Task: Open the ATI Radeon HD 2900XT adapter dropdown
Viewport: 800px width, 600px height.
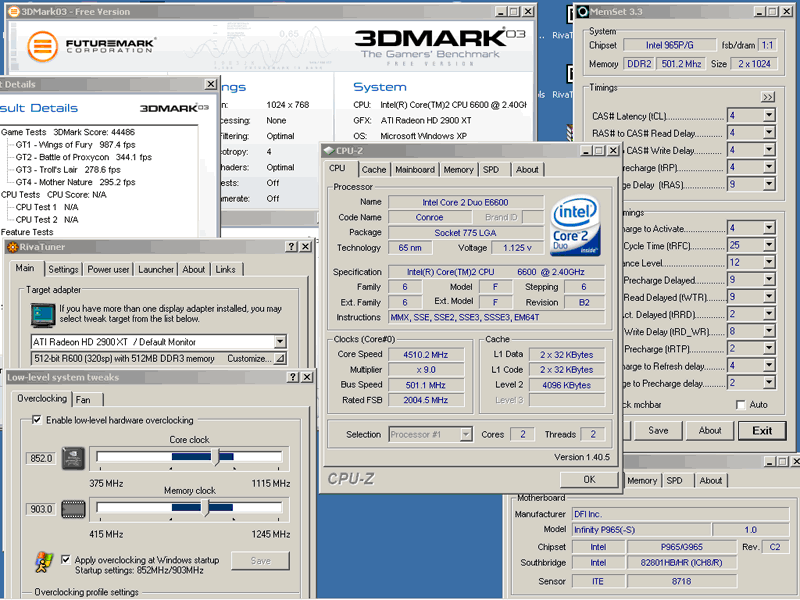Action: click(x=280, y=341)
